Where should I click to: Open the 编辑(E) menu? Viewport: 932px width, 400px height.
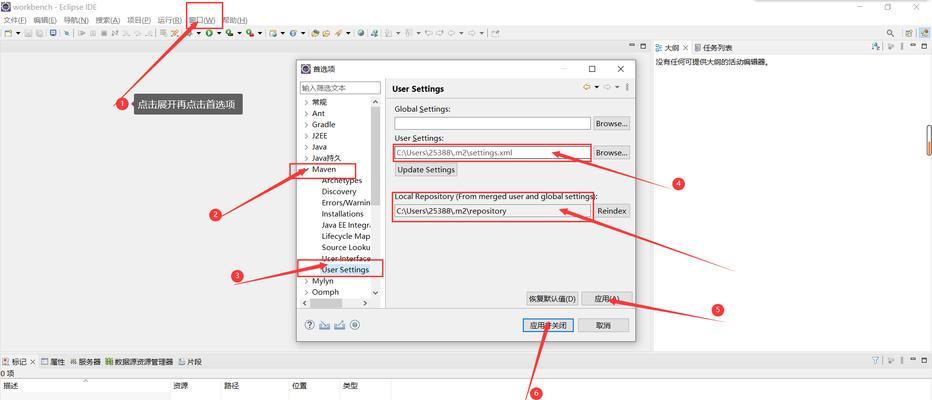[x=45, y=20]
